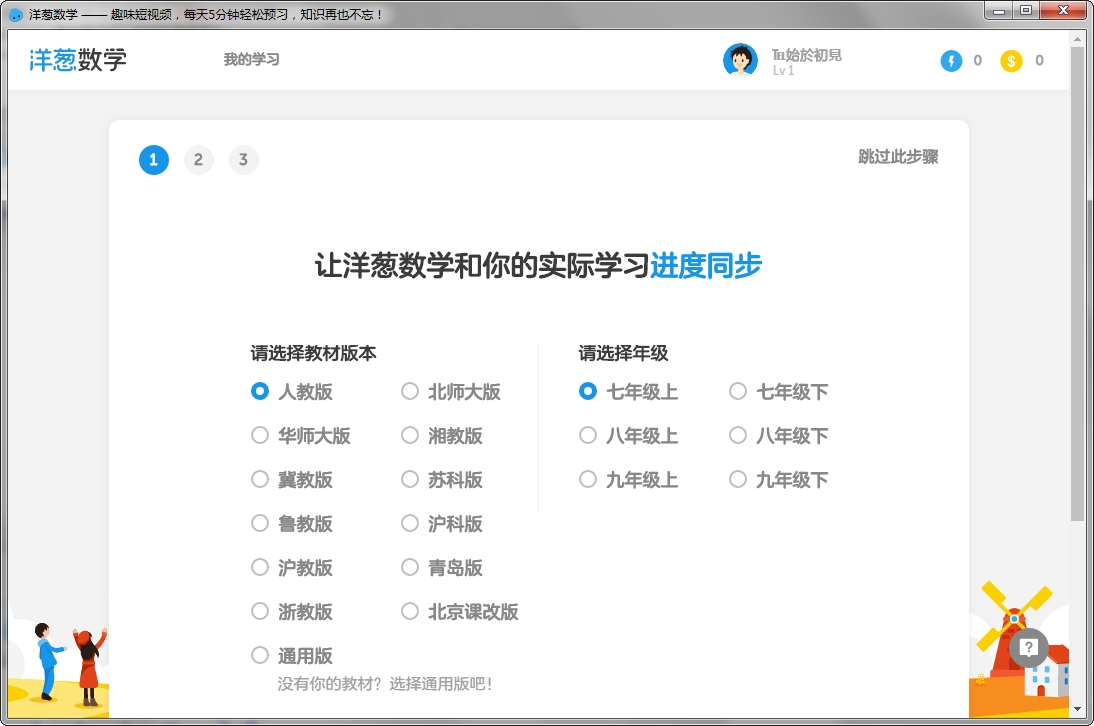Click the step 3 circle
1094x726 pixels.
[243, 160]
